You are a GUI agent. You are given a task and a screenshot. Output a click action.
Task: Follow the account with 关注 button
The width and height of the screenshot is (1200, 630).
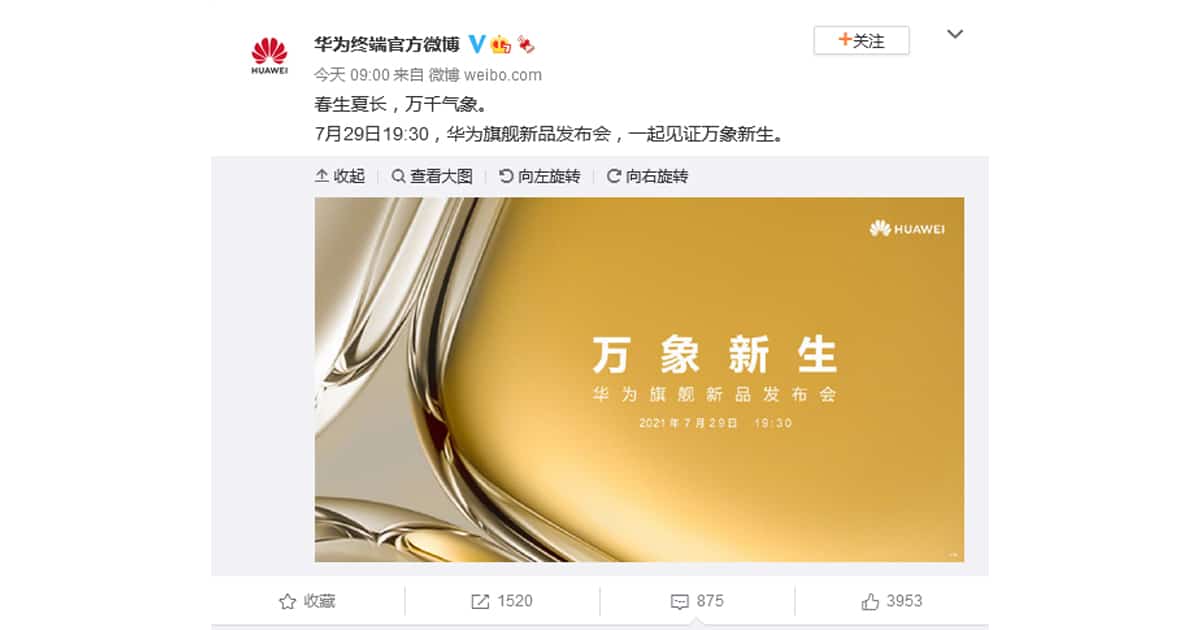pos(861,40)
